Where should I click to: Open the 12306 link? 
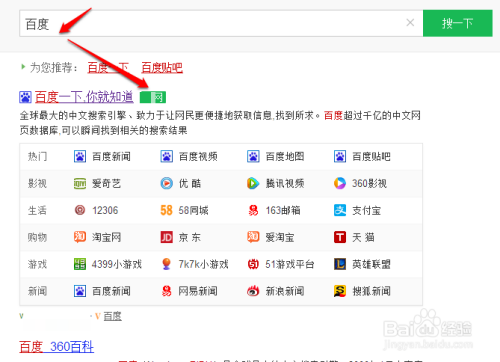pyautogui.click(x=105, y=210)
